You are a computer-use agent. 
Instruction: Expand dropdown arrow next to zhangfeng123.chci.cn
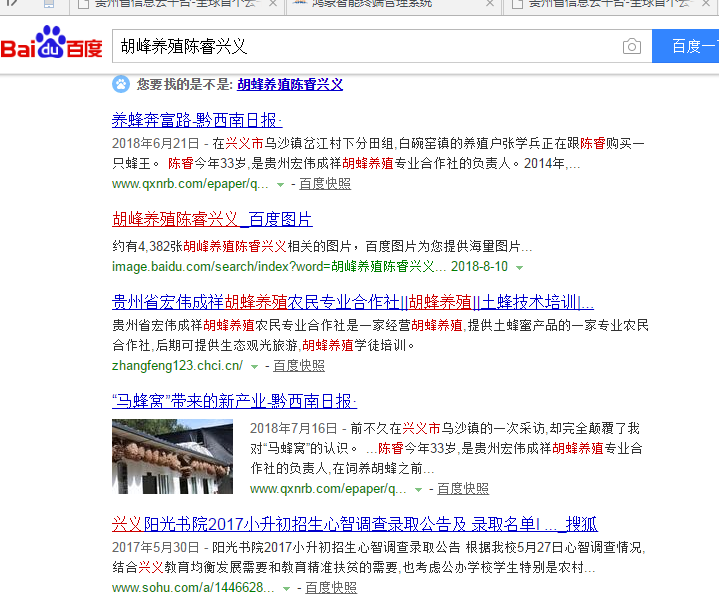pos(255,366)
